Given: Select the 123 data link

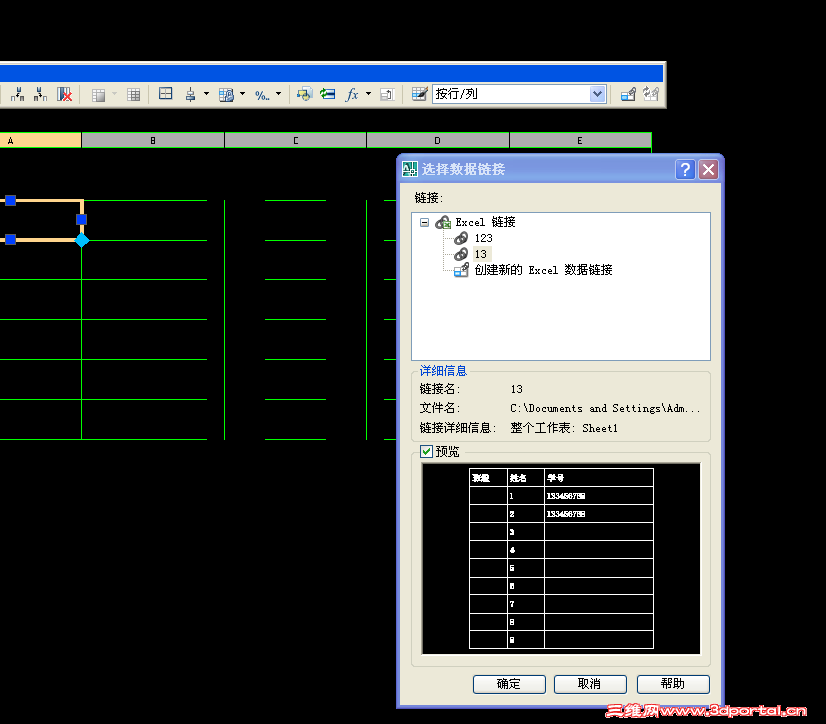Looking at the screenshot, I should pyautogui.click(x=483, y=238).
